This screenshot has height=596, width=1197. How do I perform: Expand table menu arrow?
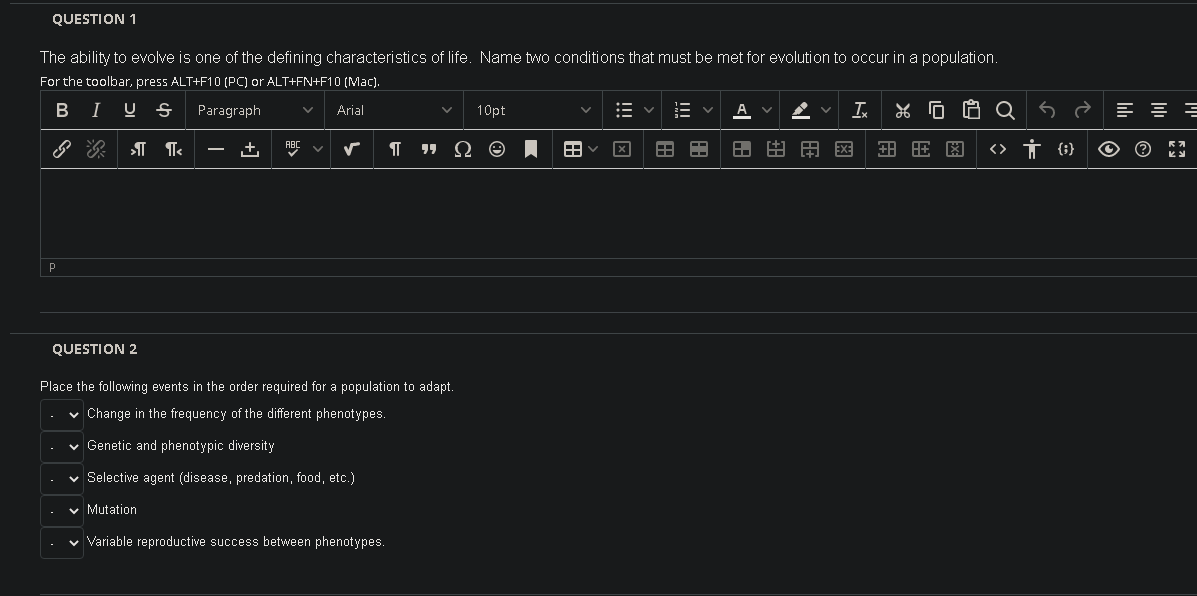(593, 150)
